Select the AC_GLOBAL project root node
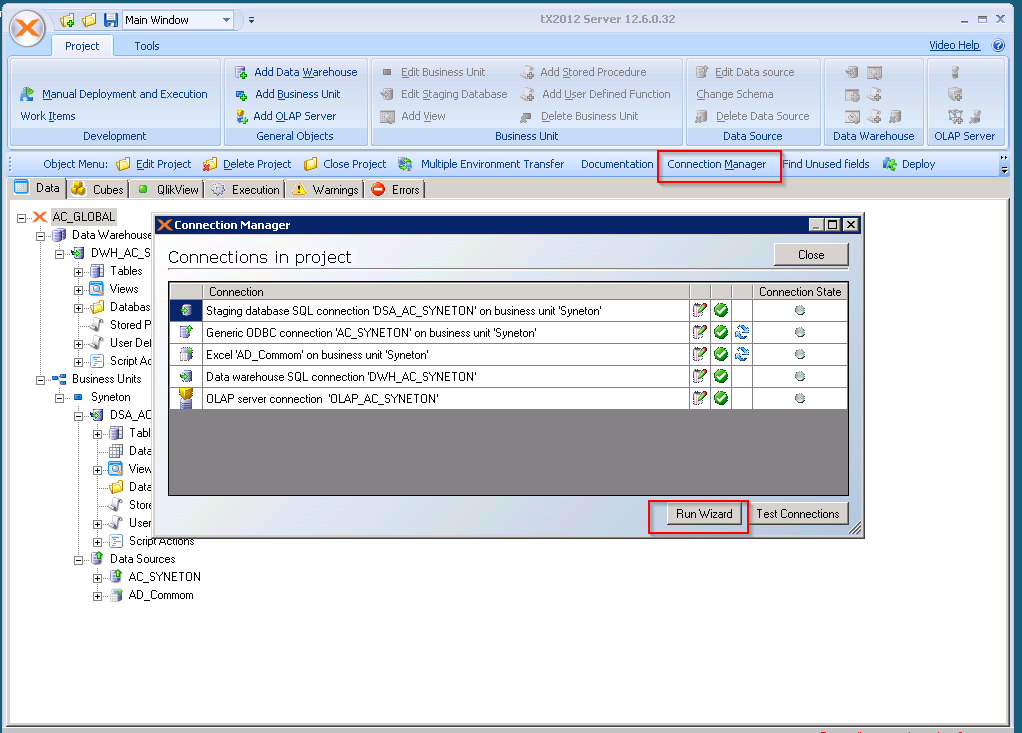Viewport: 1022px width, 733px height. point(84,217)
